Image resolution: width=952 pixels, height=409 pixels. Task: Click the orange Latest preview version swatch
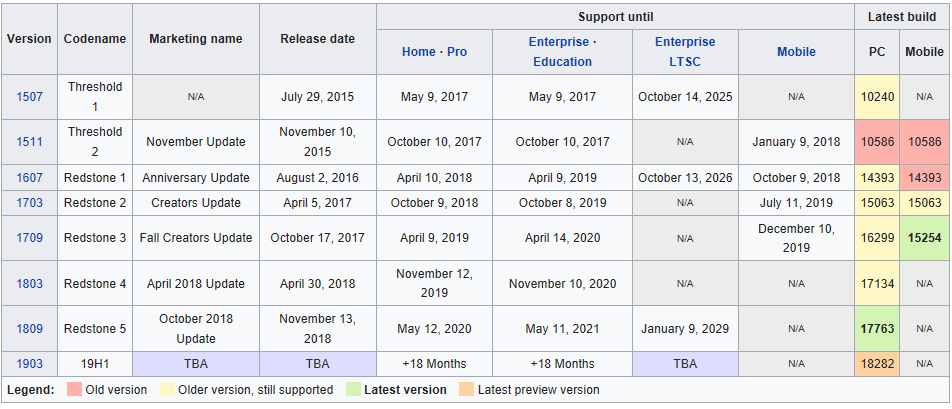tap(466, 390)
